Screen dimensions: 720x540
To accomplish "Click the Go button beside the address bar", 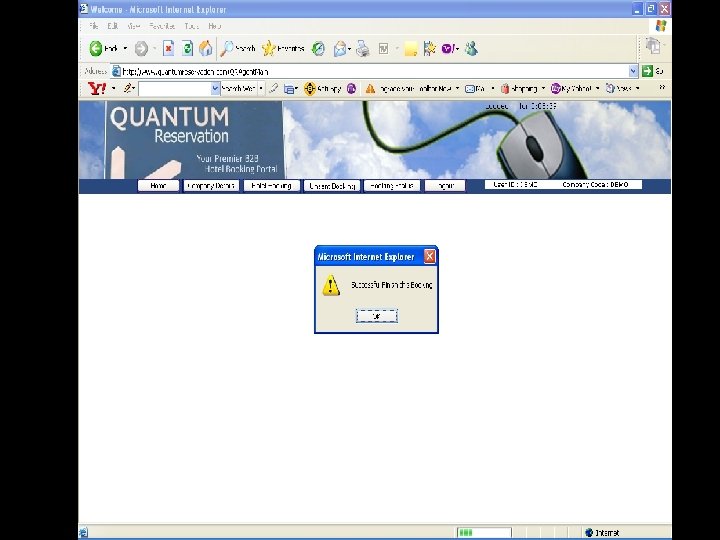I will coord(653,71).
